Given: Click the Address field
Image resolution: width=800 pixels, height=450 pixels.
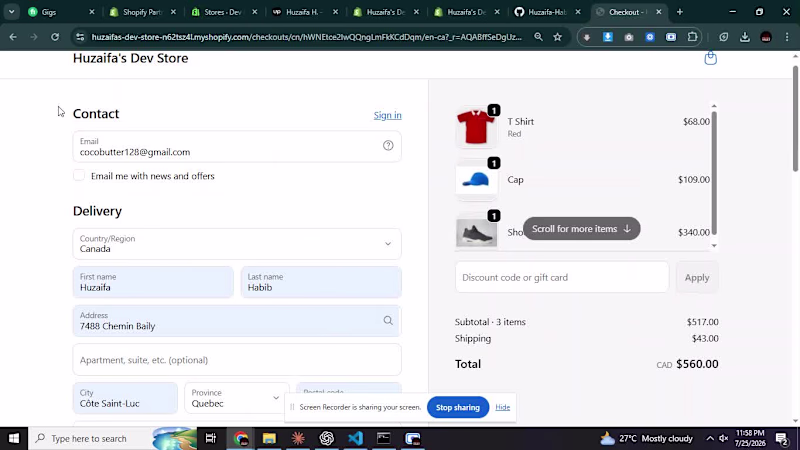Looking at the screenshot, I should [237, 321].
